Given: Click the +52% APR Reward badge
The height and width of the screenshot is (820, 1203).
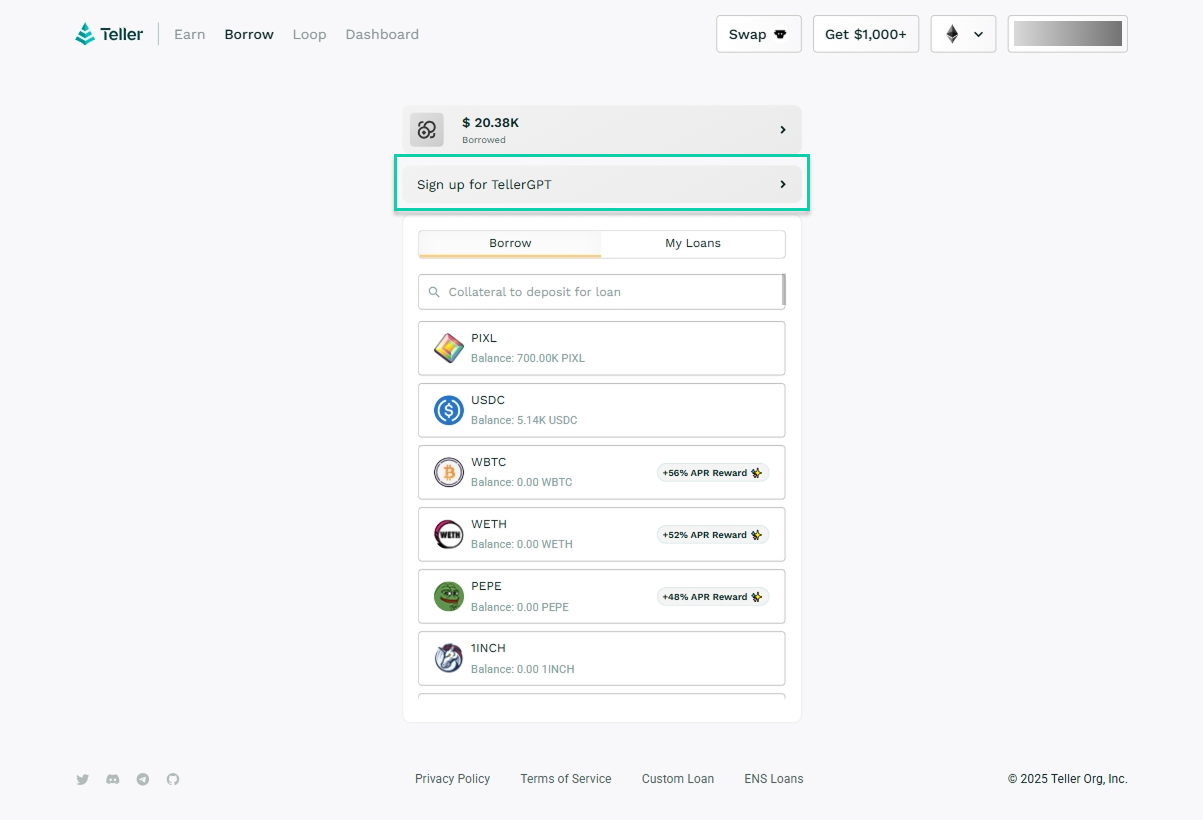Looking at the screenshot, I should 713,535.
